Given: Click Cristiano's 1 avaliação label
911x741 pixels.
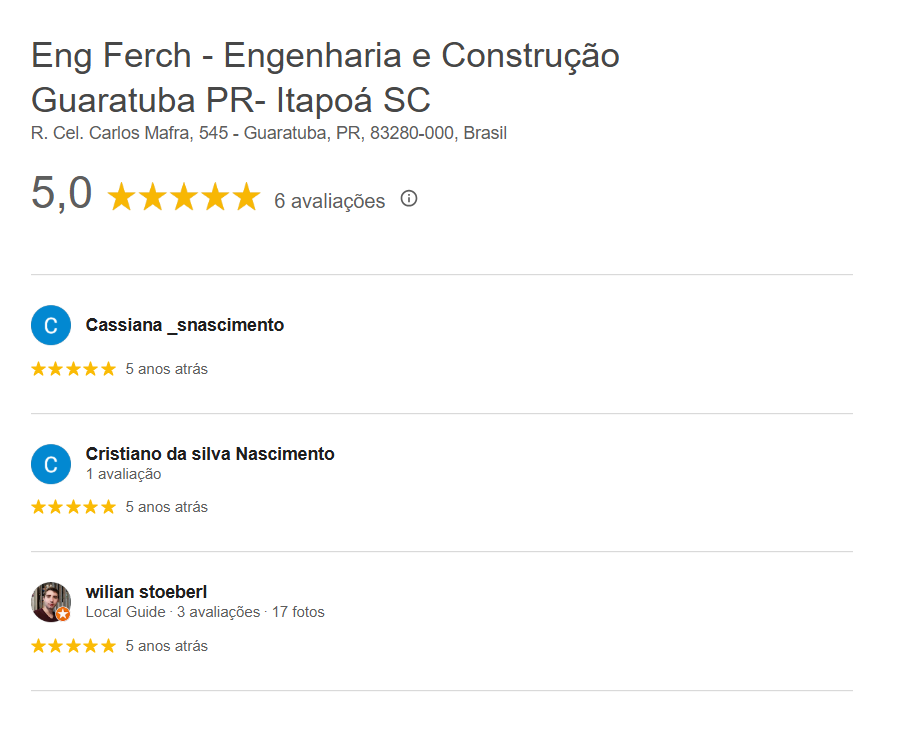Looking at the screenshot, I should coord(123,474).
